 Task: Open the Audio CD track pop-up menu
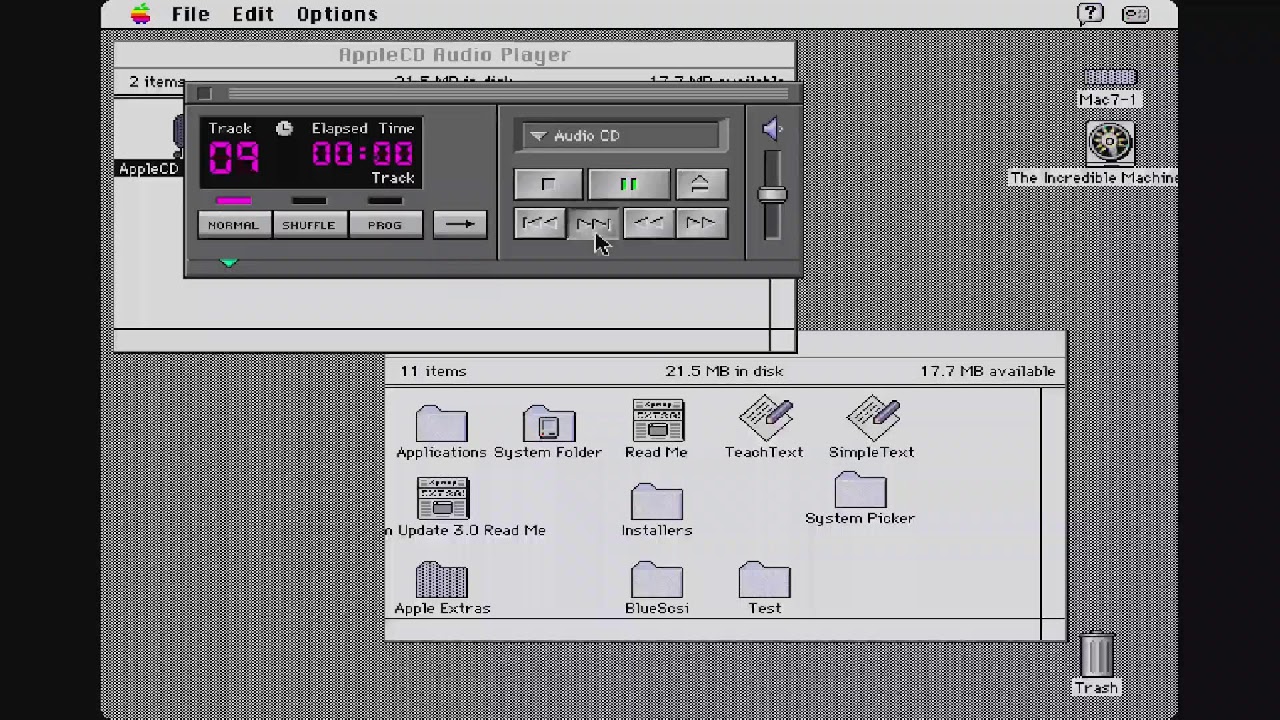point(619,136)
